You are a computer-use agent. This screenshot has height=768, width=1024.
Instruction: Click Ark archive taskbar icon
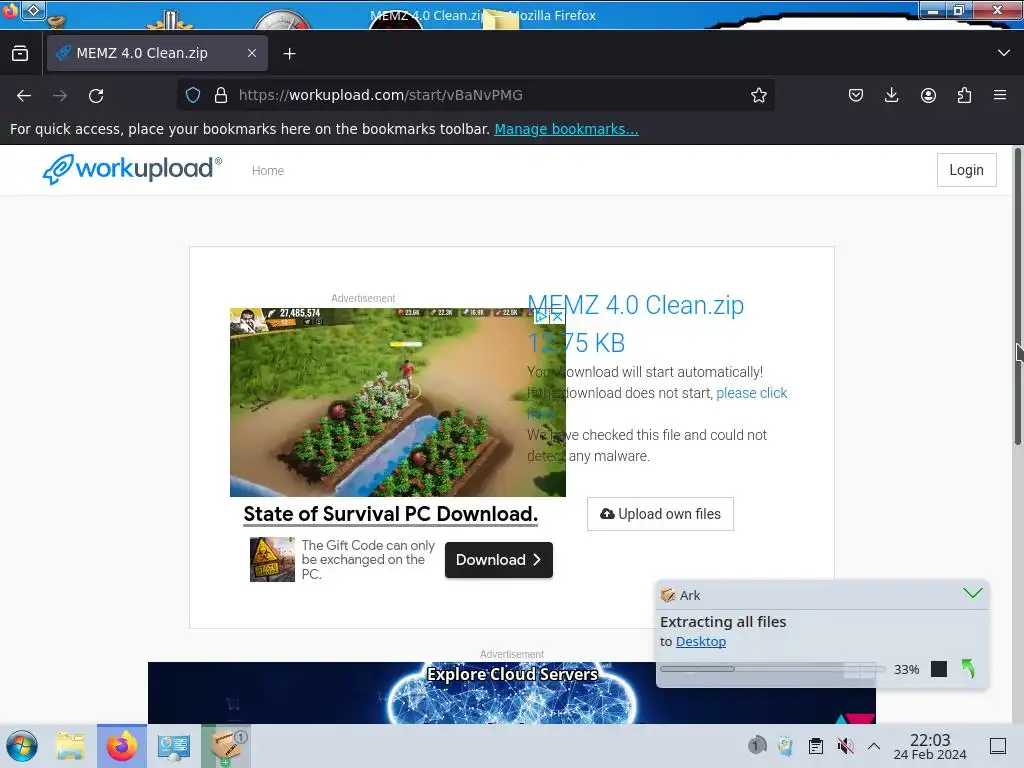(226, 746)
